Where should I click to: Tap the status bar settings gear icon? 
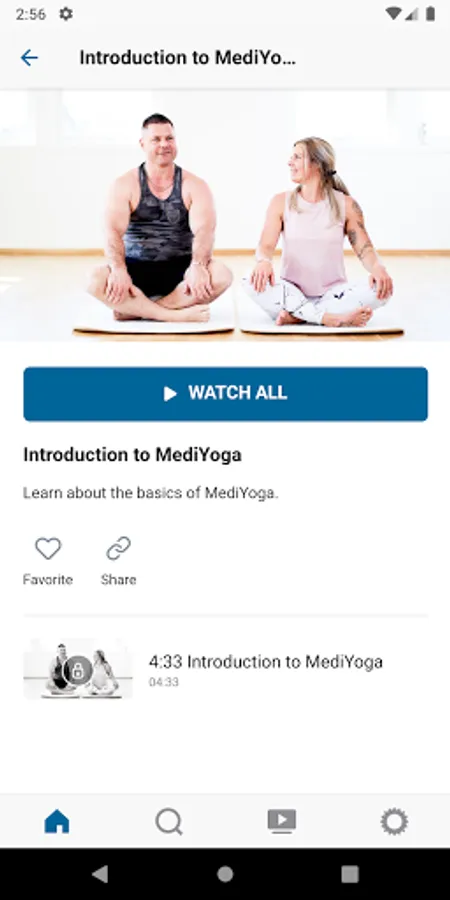coord(66,14)
